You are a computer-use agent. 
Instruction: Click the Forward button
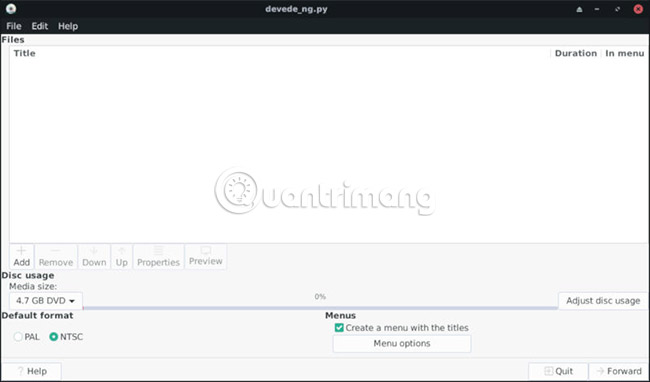point(618,371)
